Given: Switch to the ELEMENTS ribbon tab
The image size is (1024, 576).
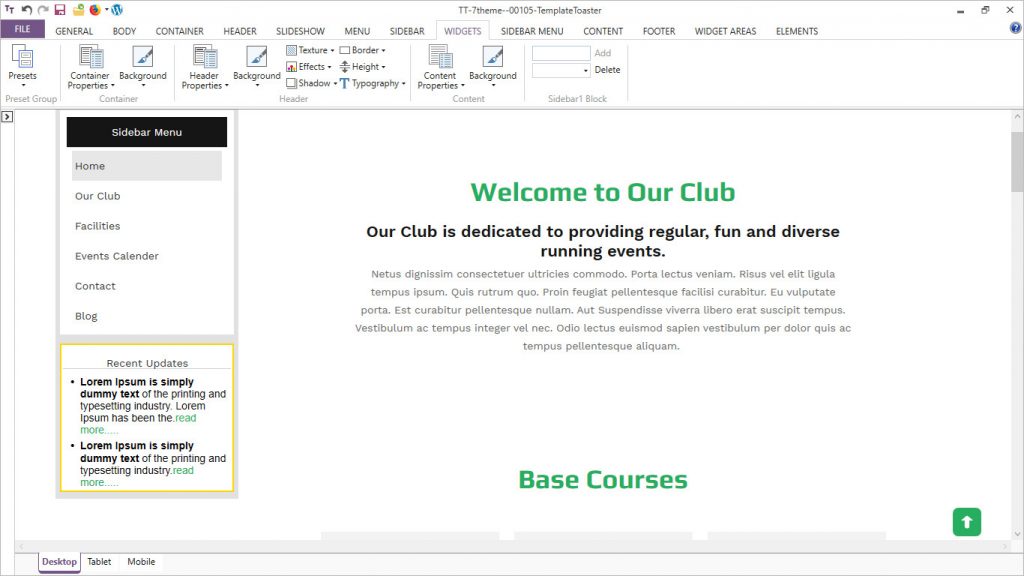Looking at the screenshot, I should coord(797,31).
